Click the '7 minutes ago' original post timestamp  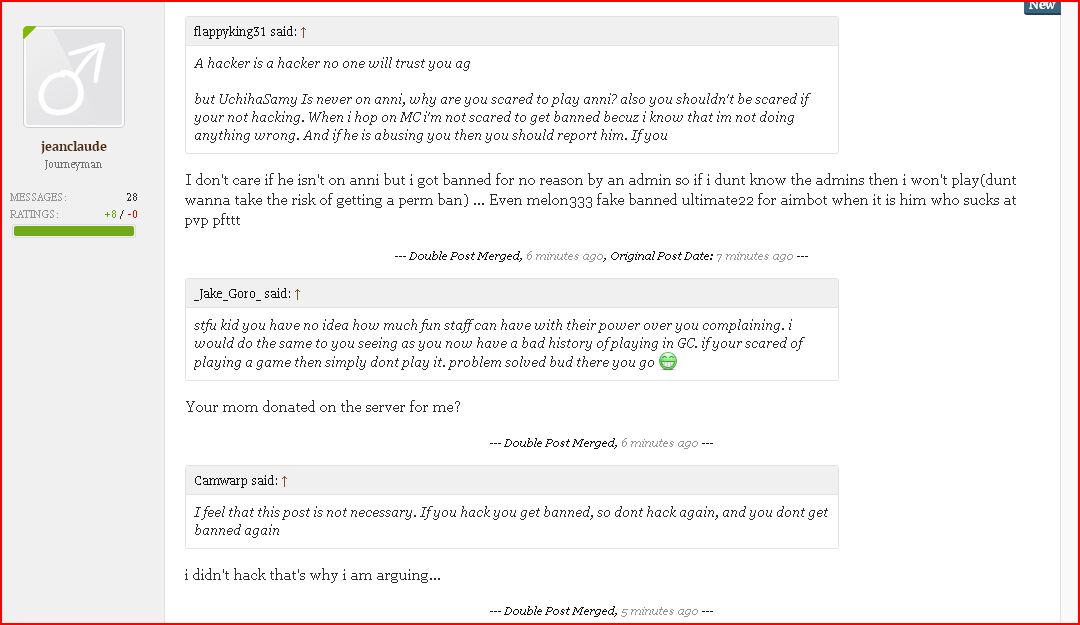[x=754, y=256]
